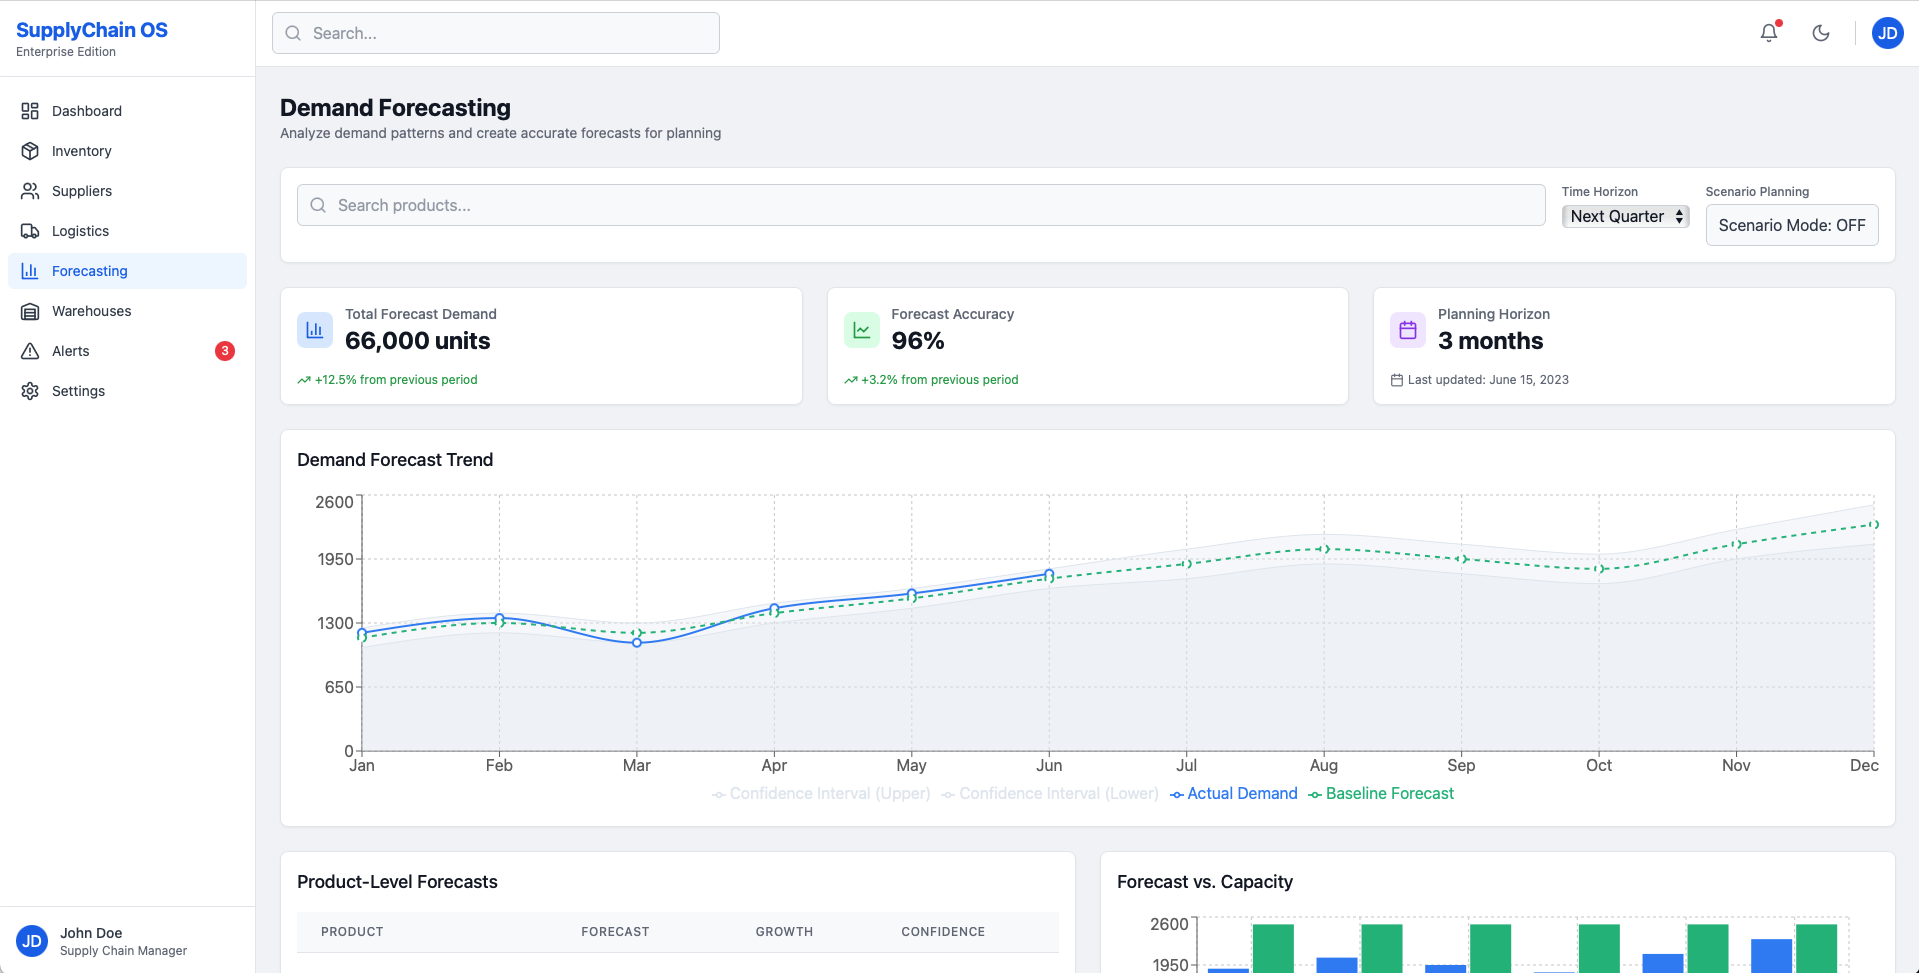Click the Forecast Accuracy trend icon

point(861,330)
